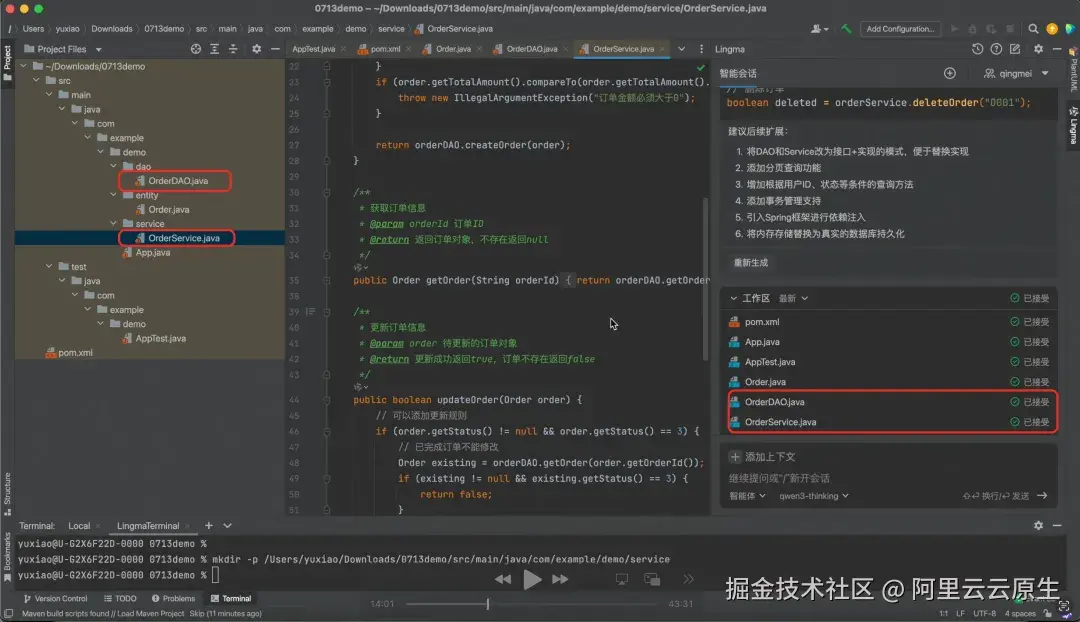1080x622 pixels.
Task: Open Bookmarks tool window sidebar button
Action: pyautogui.click(x=8, y=557)
